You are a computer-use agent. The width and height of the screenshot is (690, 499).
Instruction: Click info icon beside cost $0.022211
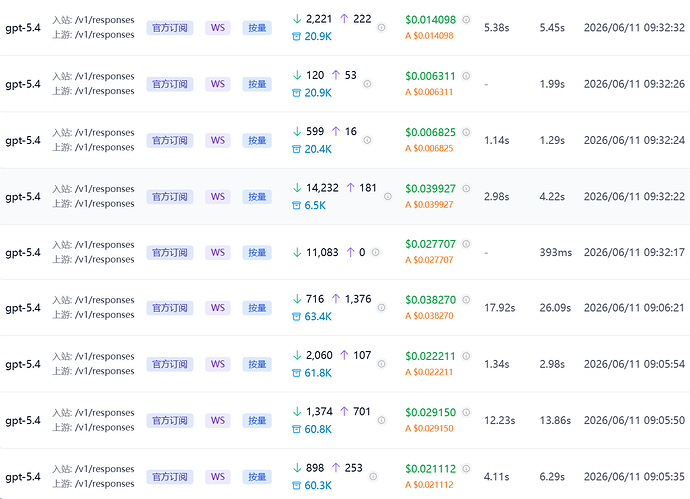[x=466, y=356]
